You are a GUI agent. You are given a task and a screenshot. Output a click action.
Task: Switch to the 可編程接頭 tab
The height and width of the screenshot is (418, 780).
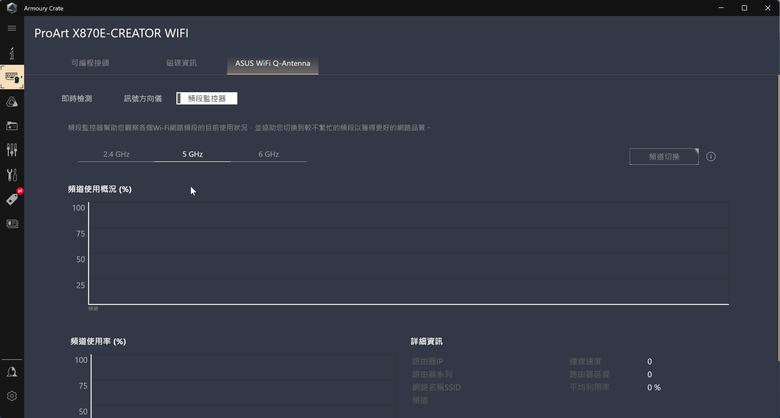90,63
